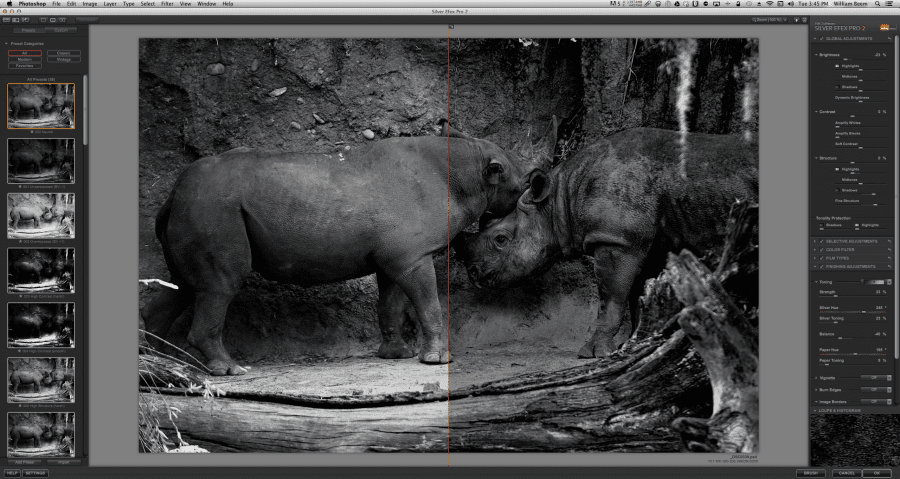Collapse the Preset Categories section
Viewport: 900px width, 479px height.
[6, 44]
